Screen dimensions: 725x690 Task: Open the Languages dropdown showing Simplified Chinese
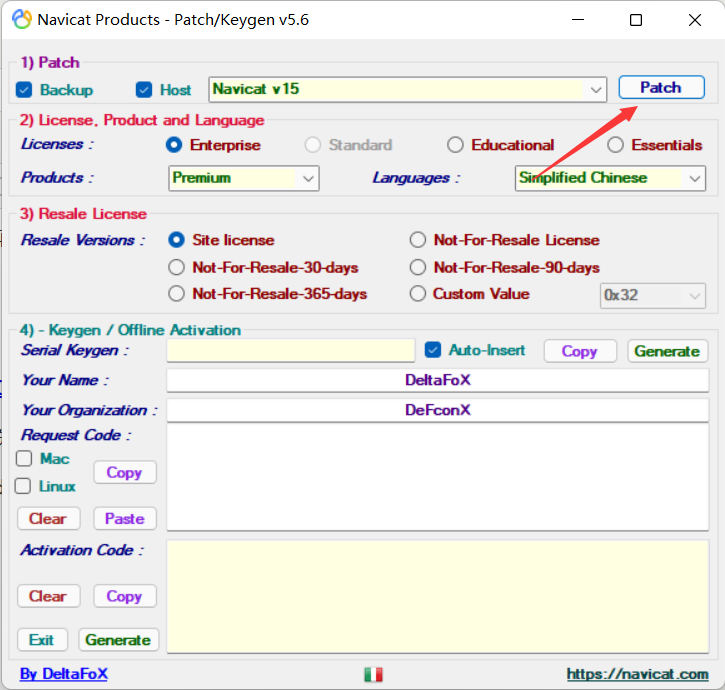click(x=695, y=179)
